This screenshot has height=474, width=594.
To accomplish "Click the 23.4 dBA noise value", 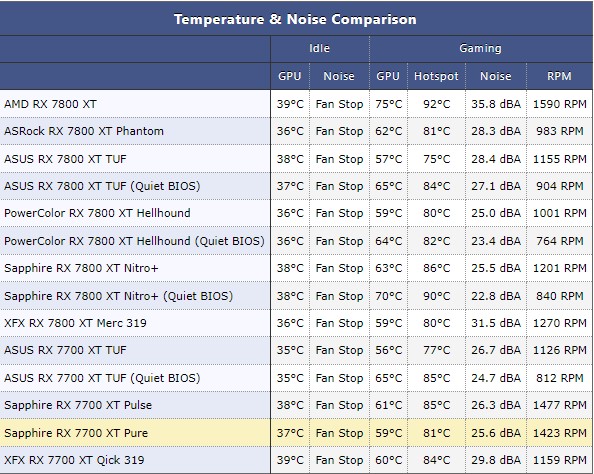I will tap(496, 241).
